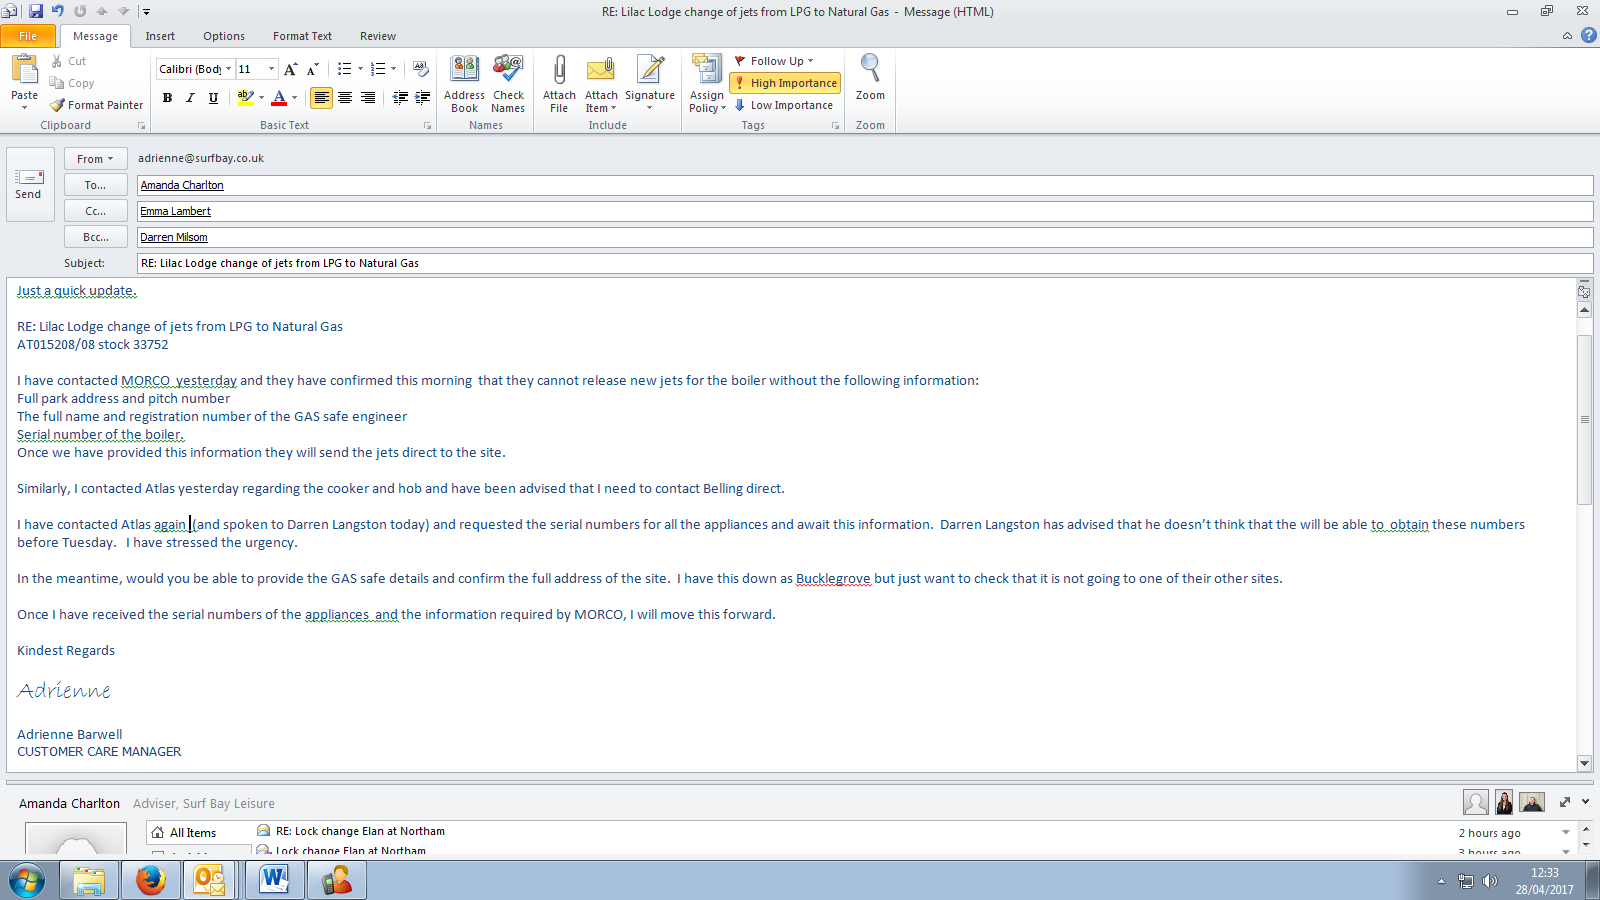Open the From account dropdown
Viewport: 1600px width, 900px height.
[x=95, y=159]
